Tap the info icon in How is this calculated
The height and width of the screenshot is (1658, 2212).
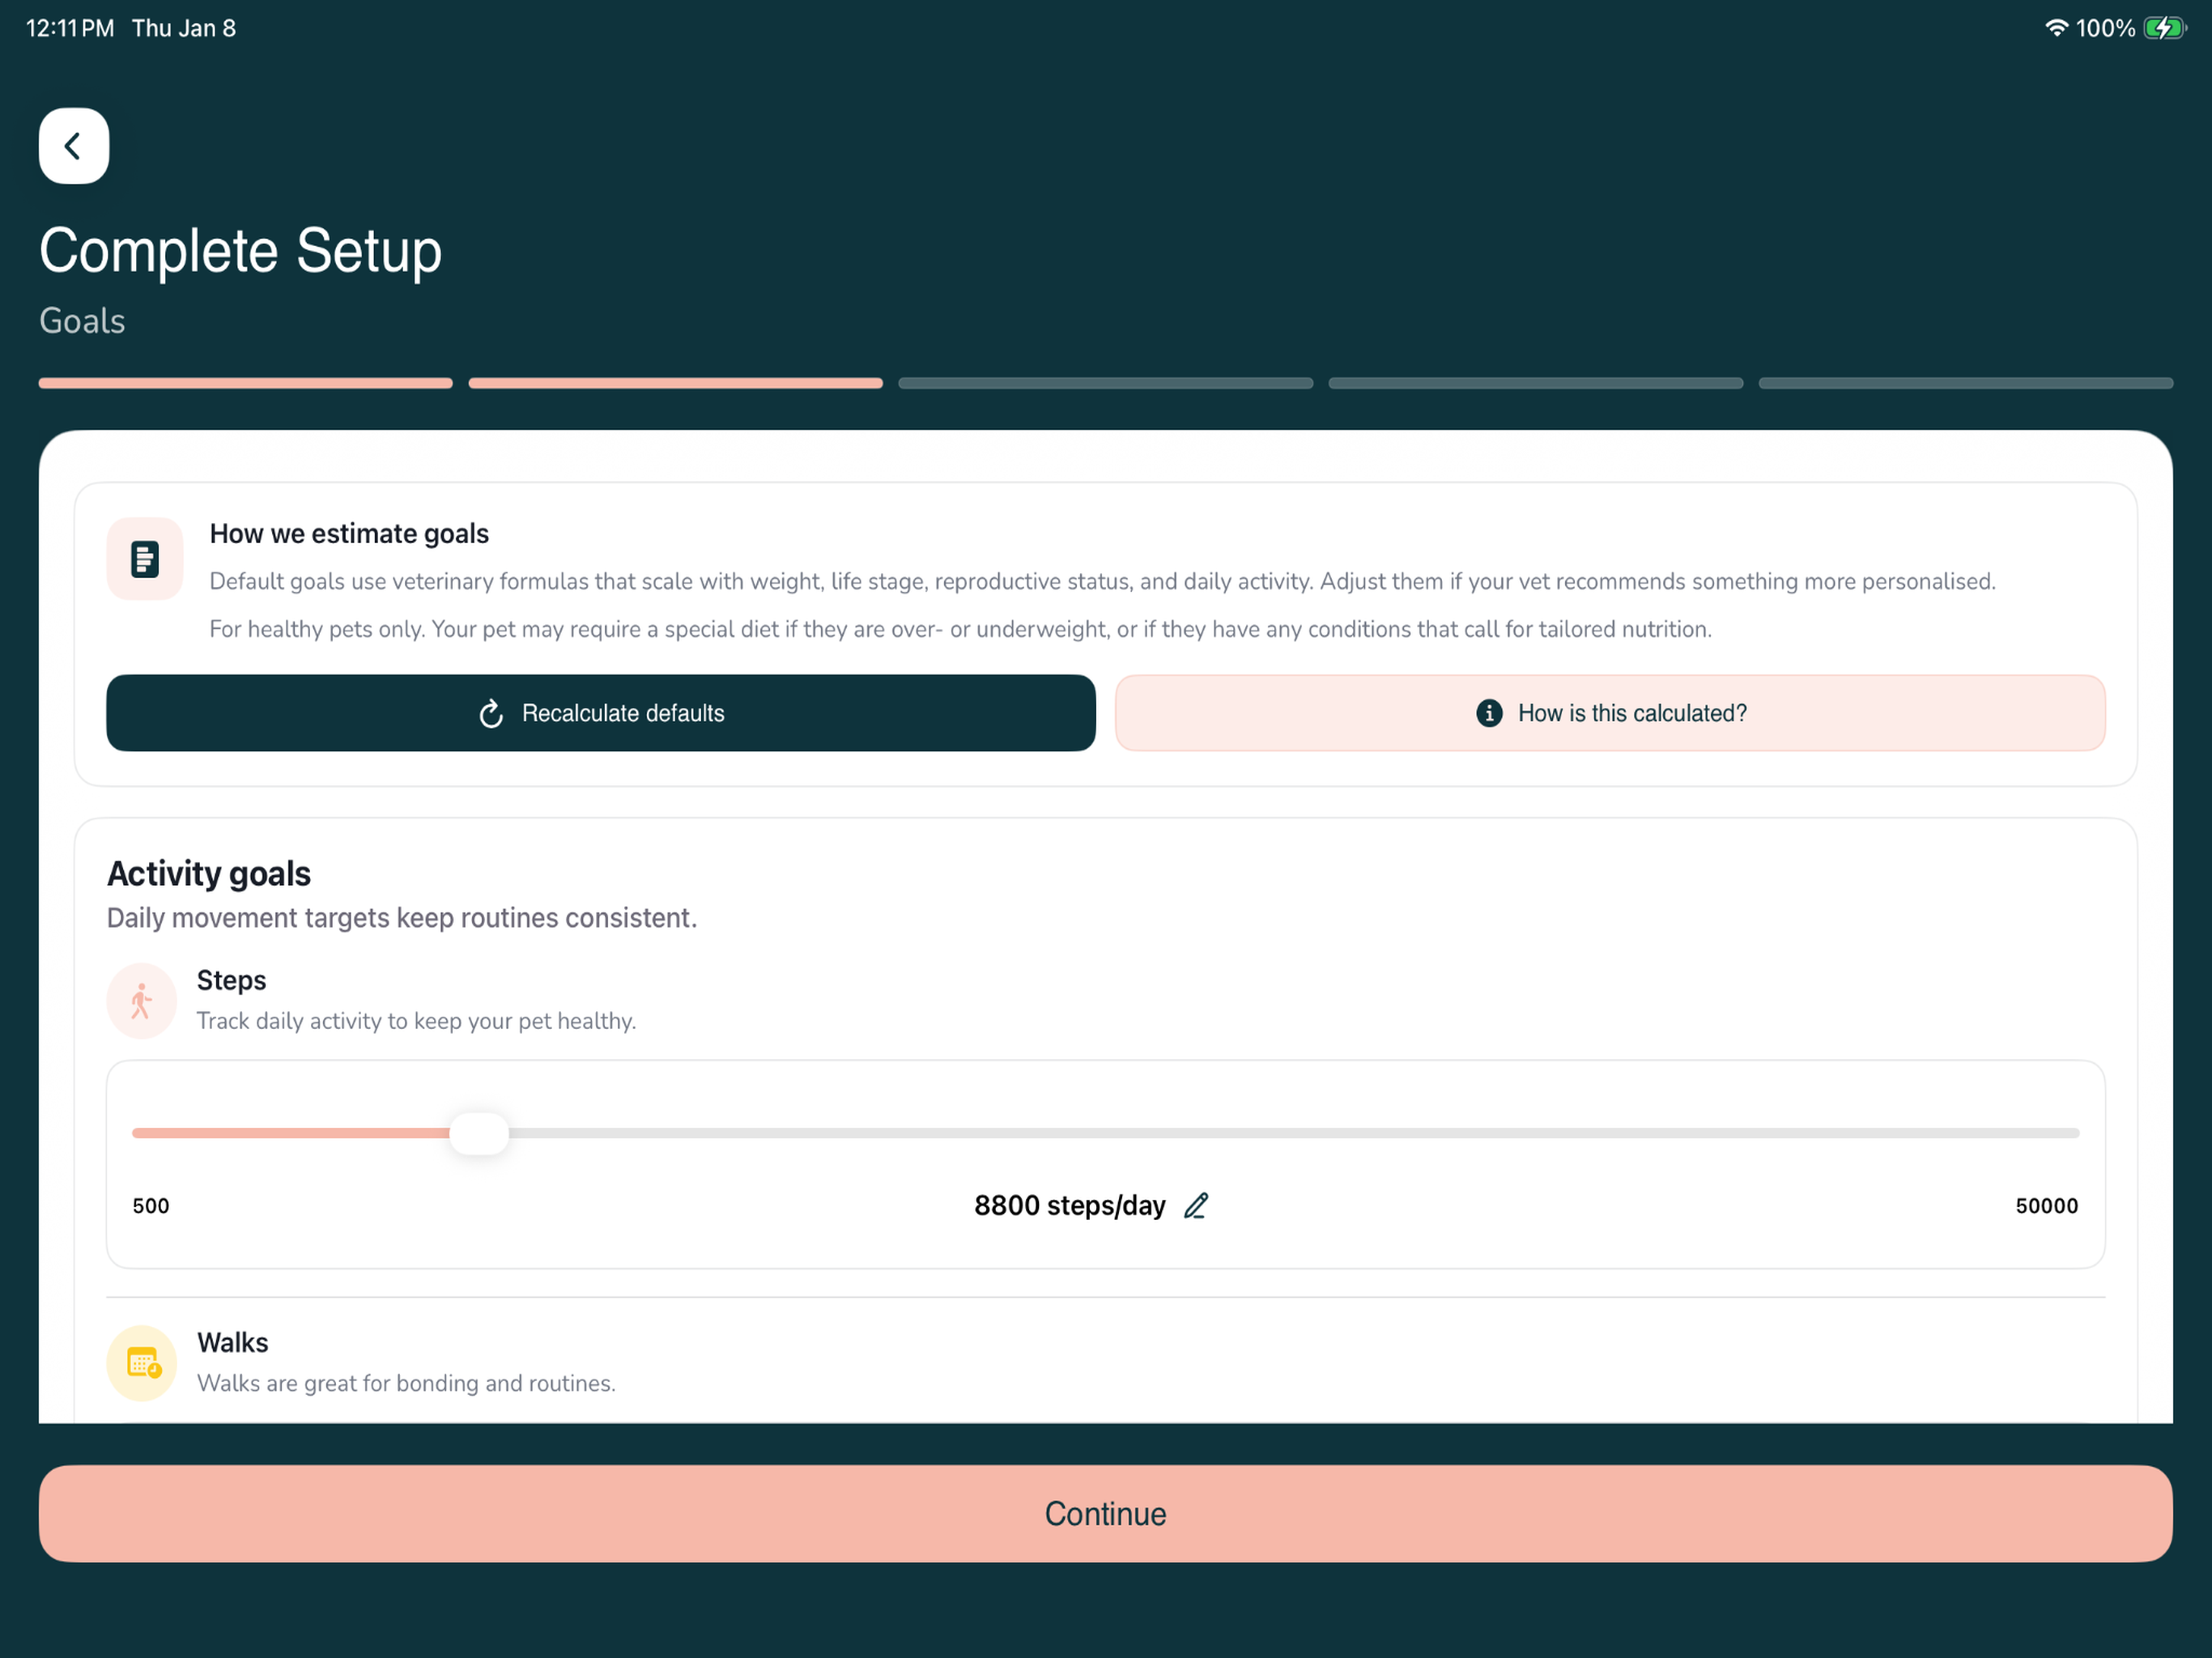(1489, 713)
